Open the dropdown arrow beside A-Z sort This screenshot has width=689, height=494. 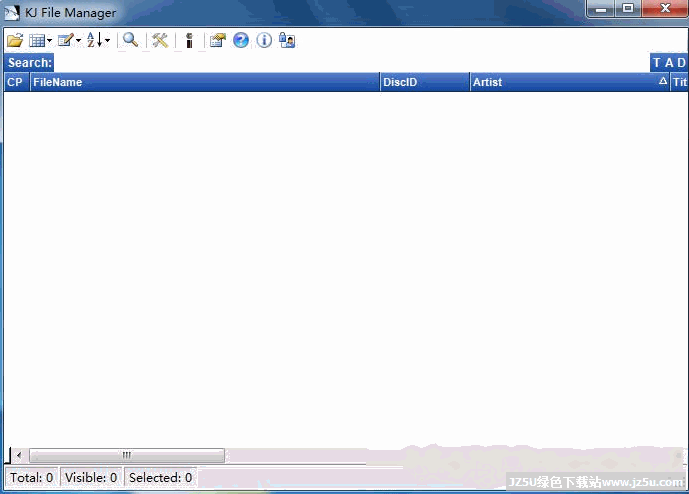coord(107,40)
